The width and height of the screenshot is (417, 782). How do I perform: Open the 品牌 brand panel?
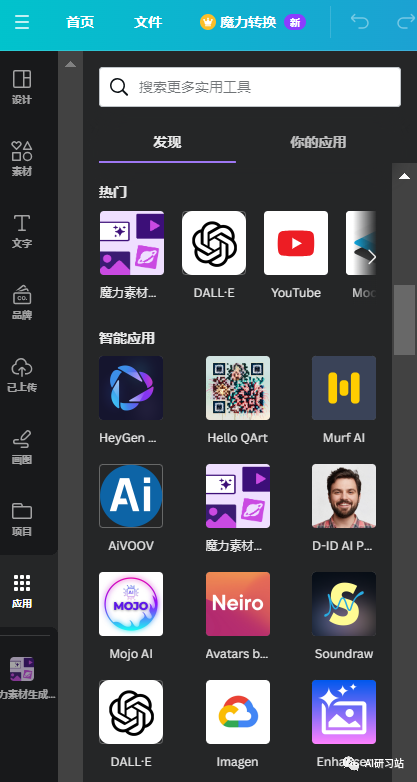tap(21, 302)
